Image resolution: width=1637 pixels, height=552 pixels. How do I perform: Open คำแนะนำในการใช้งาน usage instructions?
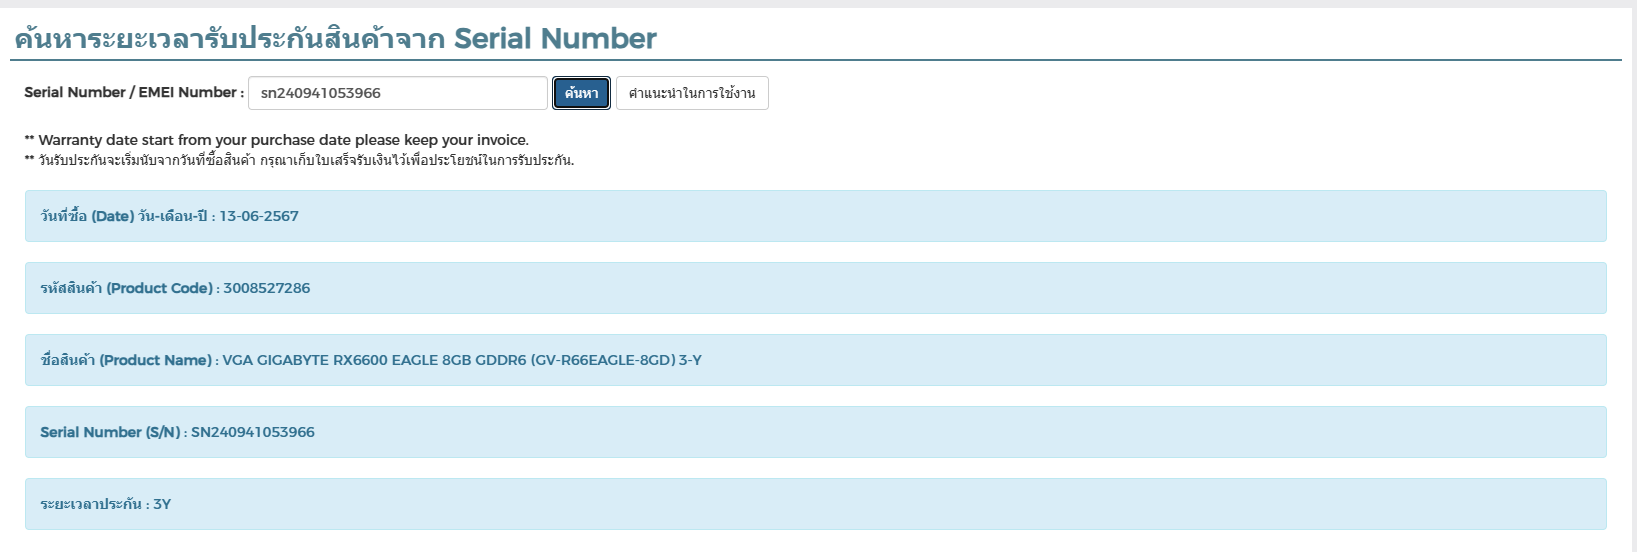point(692,93)
